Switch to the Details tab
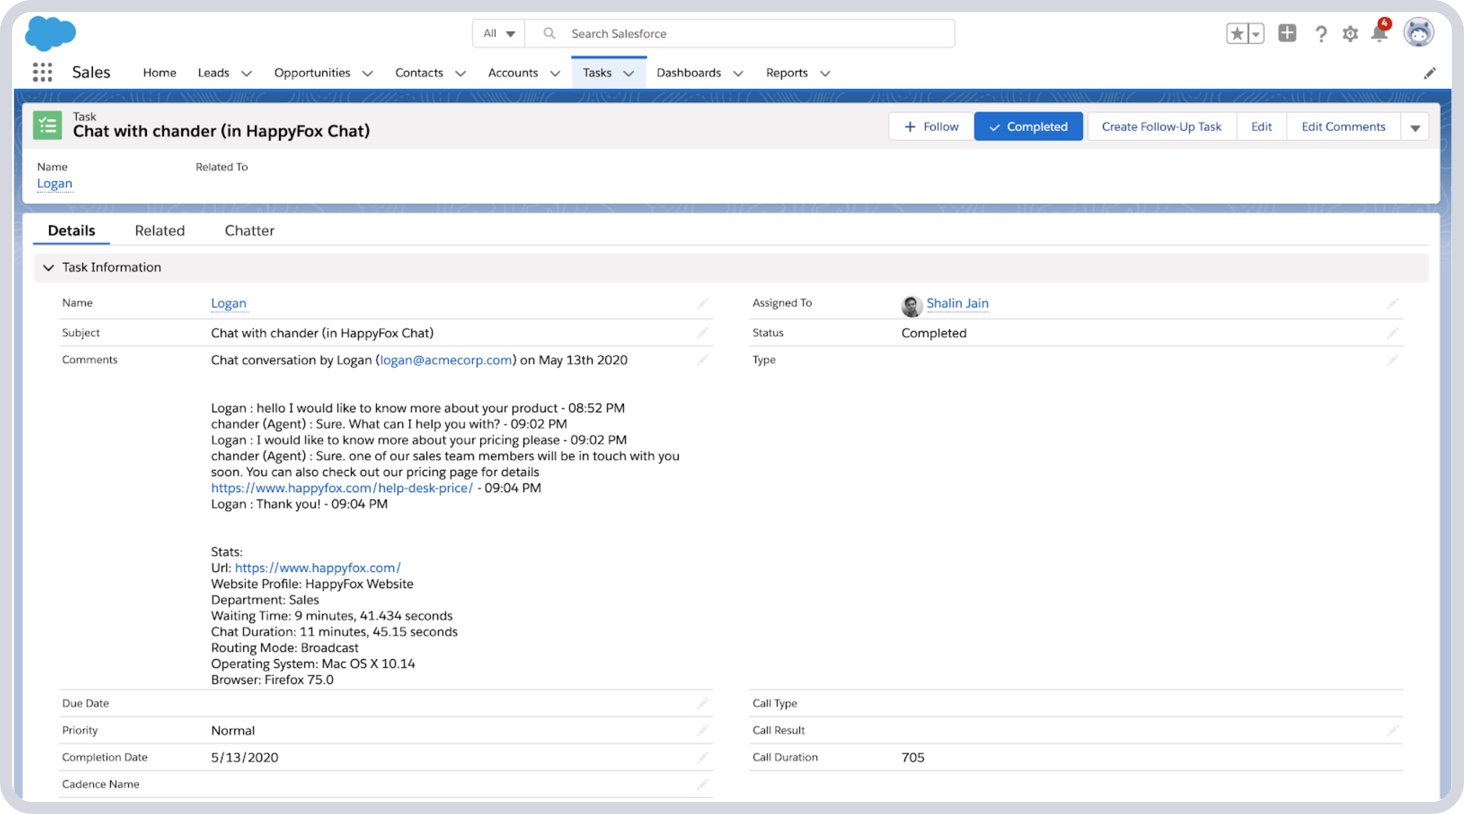 point(71,231)
